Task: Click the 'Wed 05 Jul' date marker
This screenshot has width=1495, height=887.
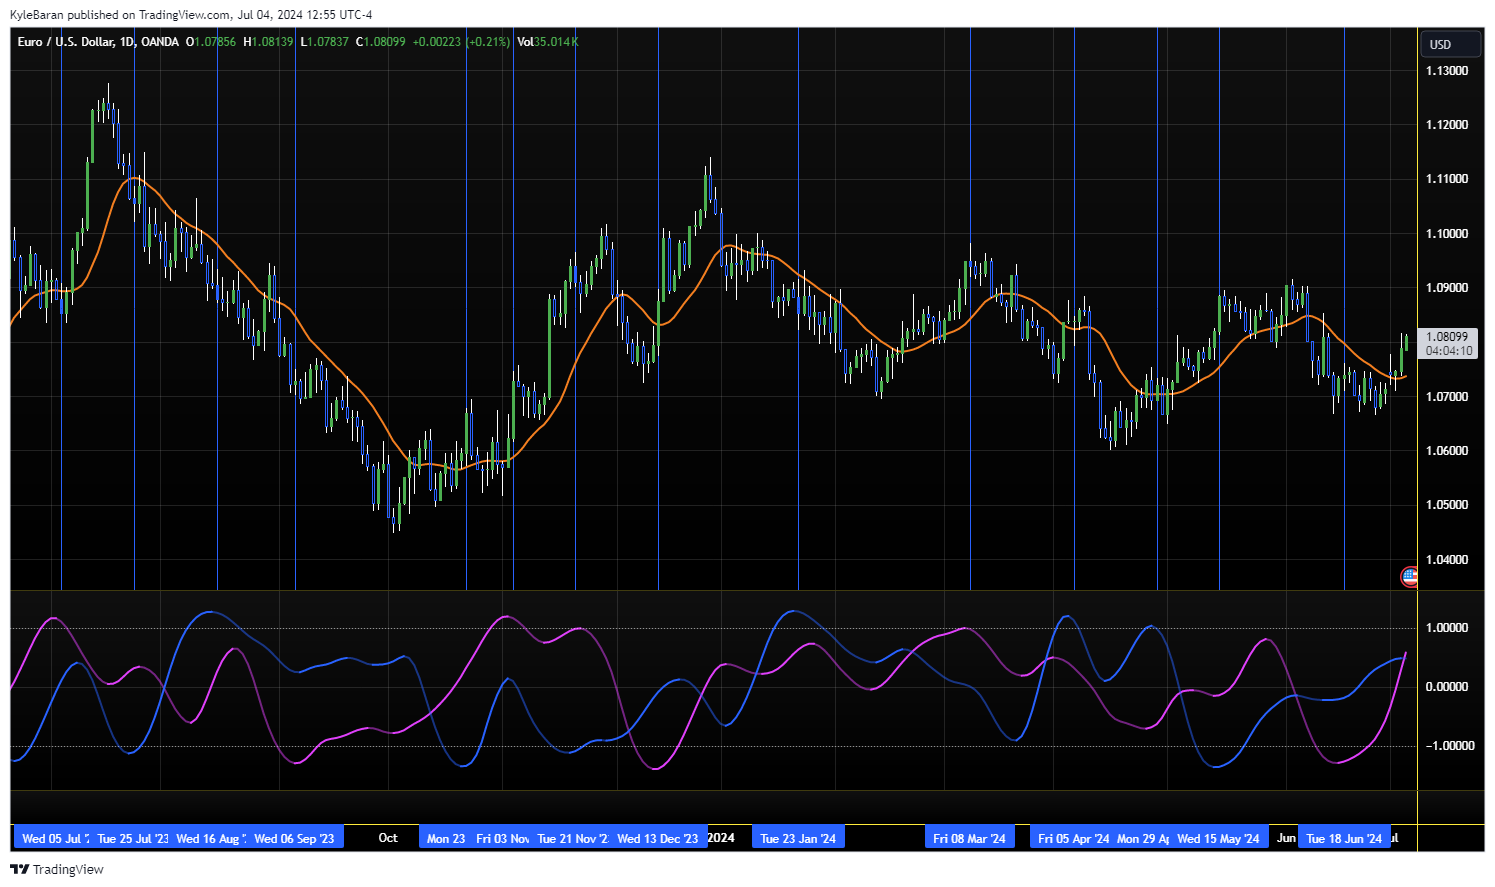Action: coord(54,838)
